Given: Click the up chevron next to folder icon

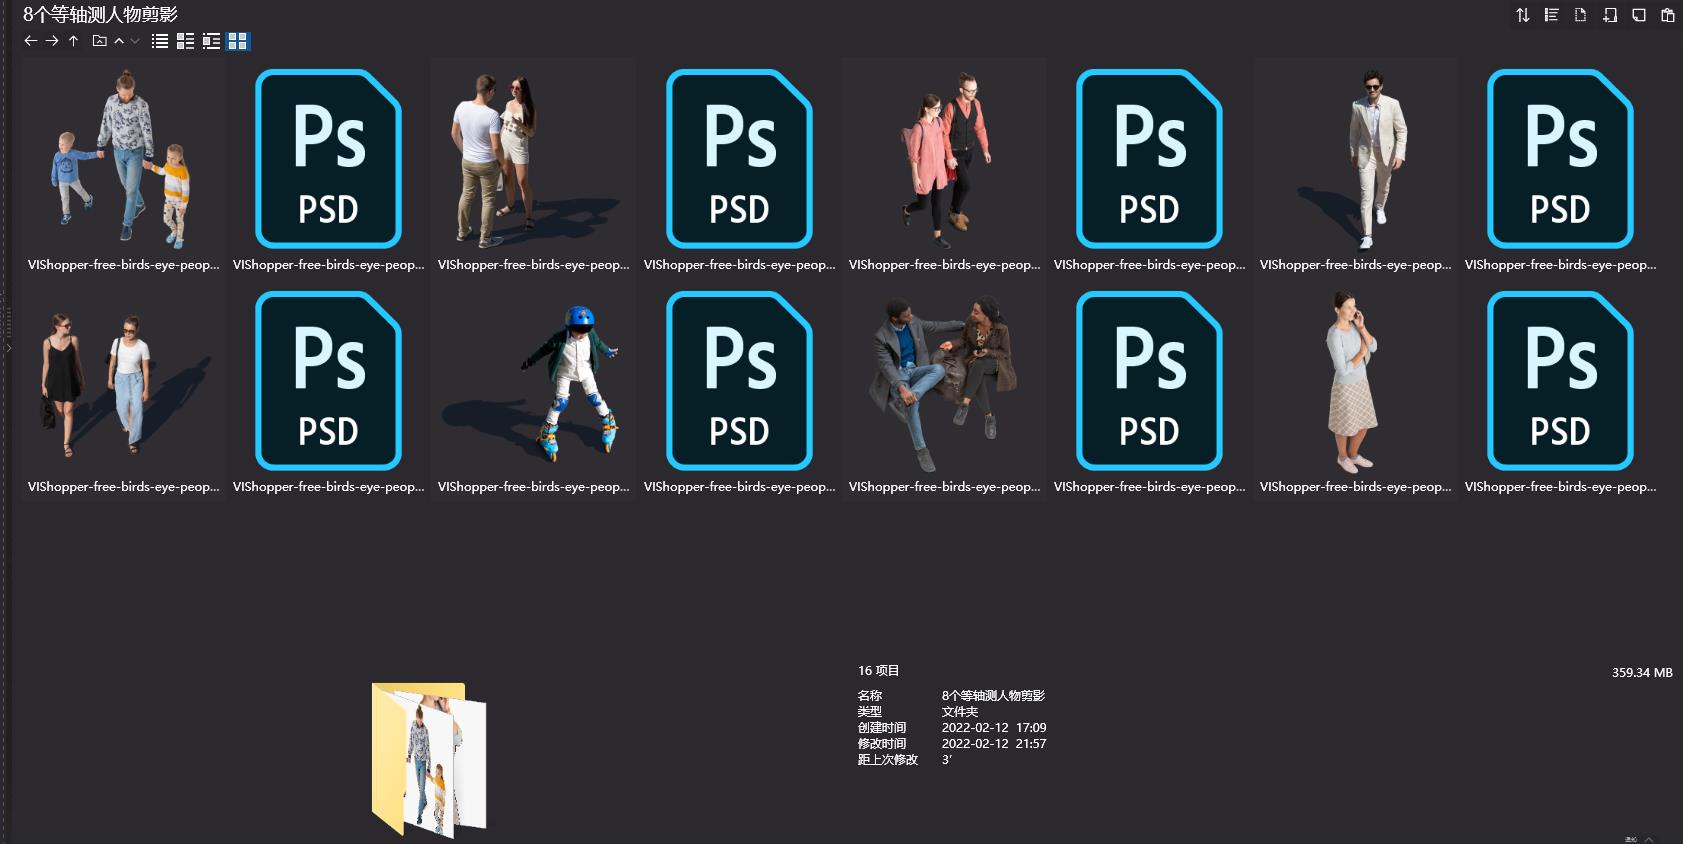Looking at the screenshot, I should pos(119,41).
